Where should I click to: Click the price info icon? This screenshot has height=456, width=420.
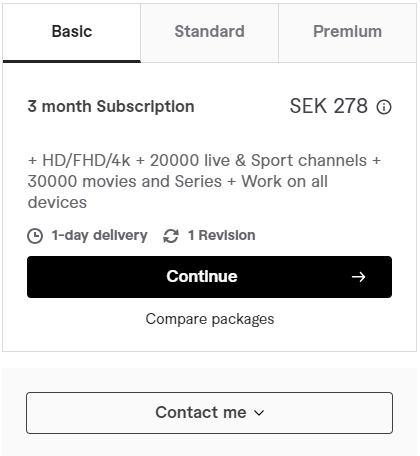point(384,107)
